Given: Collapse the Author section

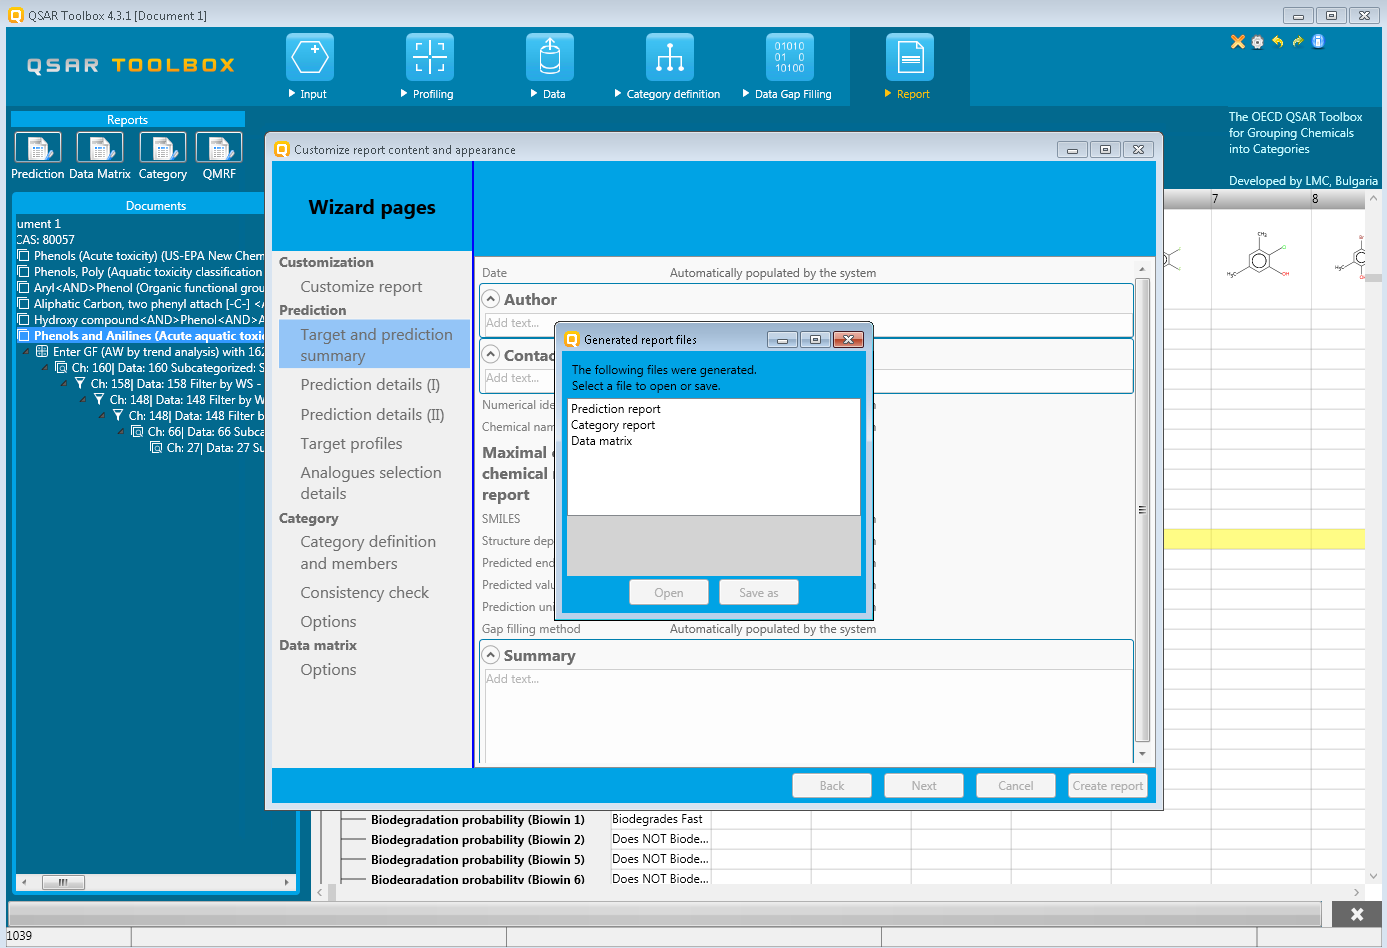Looking at the screenshot, I should 491,299.
